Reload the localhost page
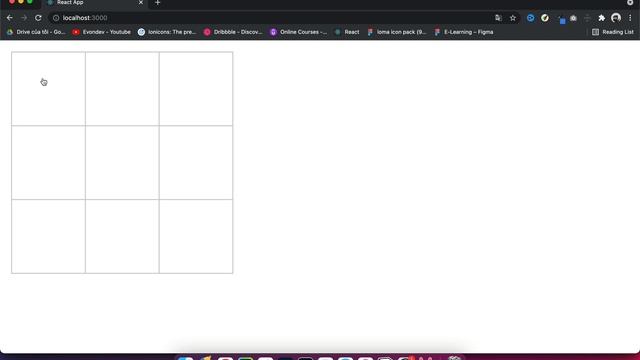640x360 pixels. pos(38,18)
